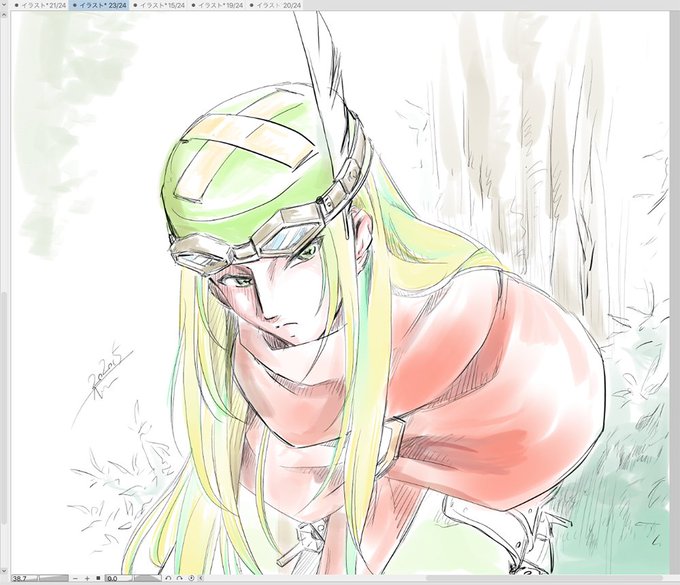Click the 0.0 rotation angle field
This screenshot has height=585, width=680.
tap(119, 578)
